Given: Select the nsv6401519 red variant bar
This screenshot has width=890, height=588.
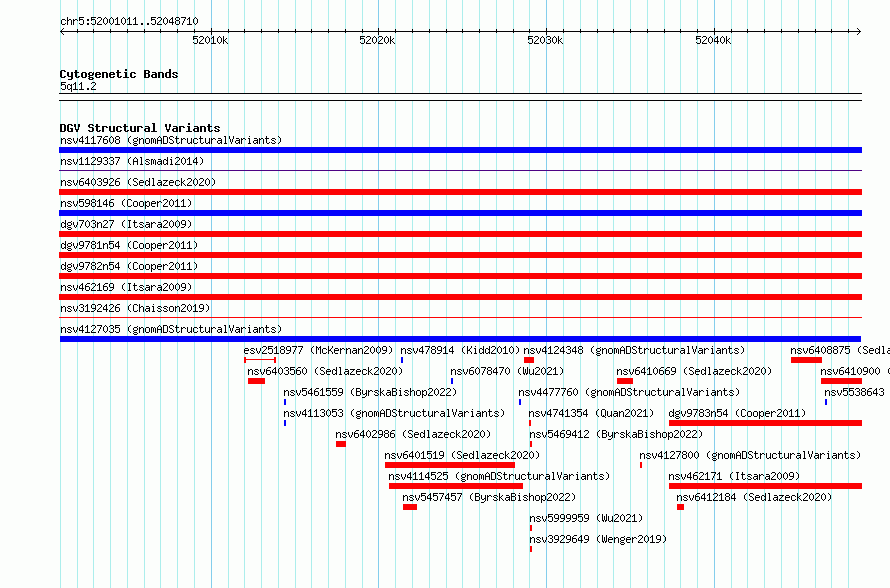Looking at the screenshot, I should click(x=450, y=465).
